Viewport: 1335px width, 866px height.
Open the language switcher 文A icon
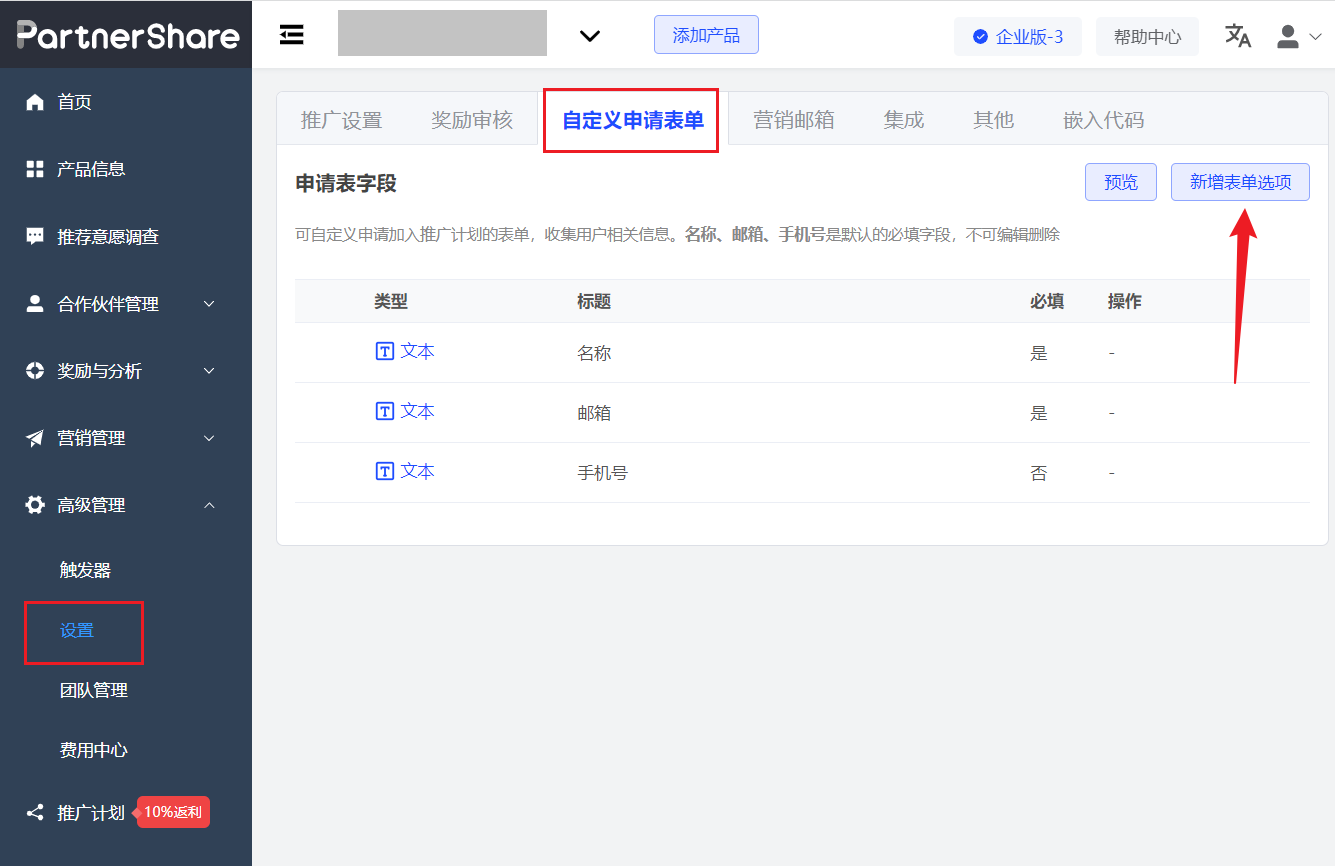(x=1239, y=36)
